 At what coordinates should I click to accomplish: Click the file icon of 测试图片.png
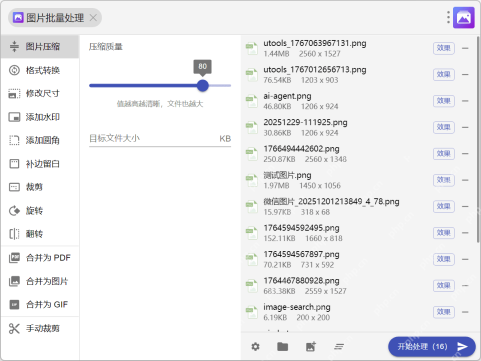tap(252, 180)
